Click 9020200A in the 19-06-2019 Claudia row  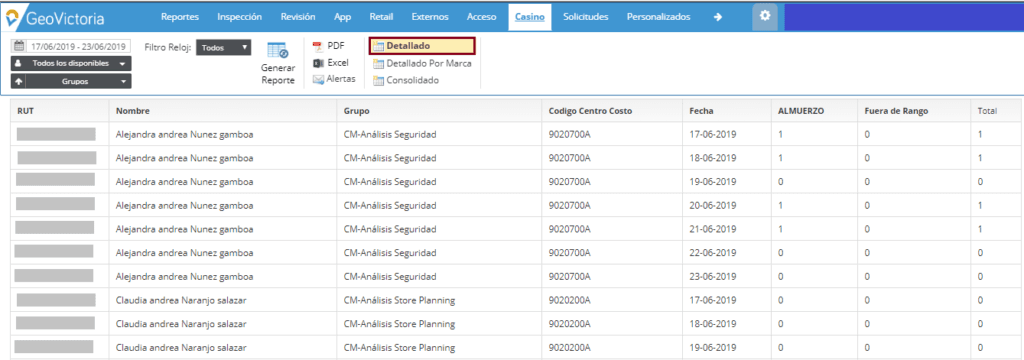569,347
